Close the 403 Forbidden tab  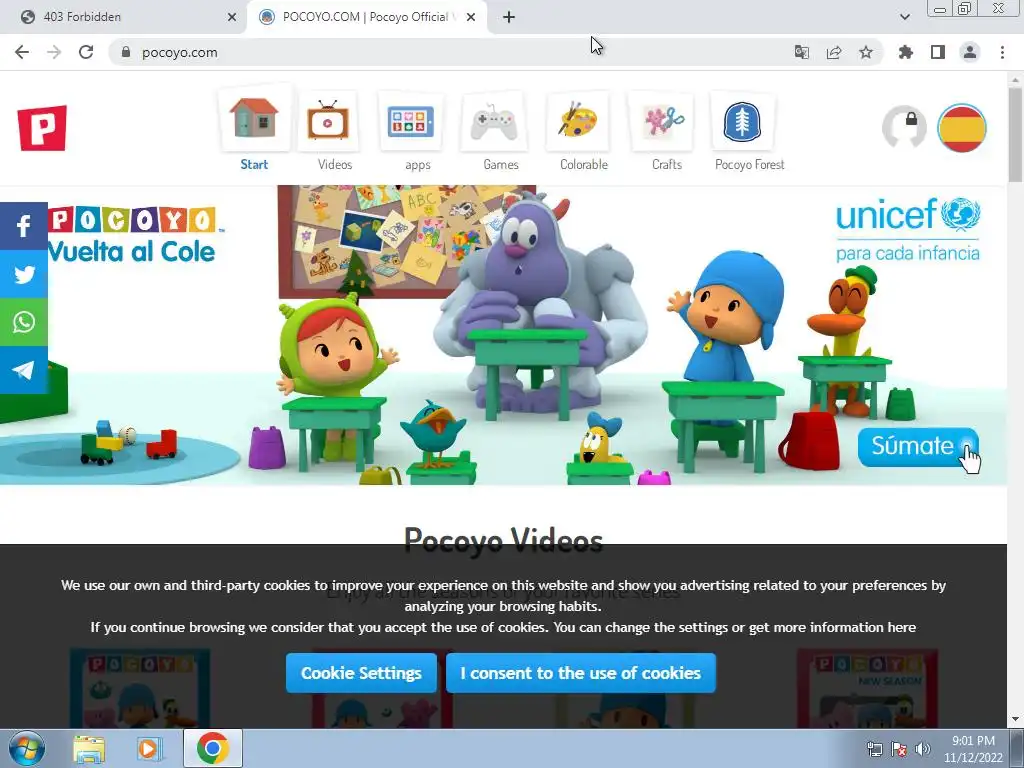tap(232, 17)
